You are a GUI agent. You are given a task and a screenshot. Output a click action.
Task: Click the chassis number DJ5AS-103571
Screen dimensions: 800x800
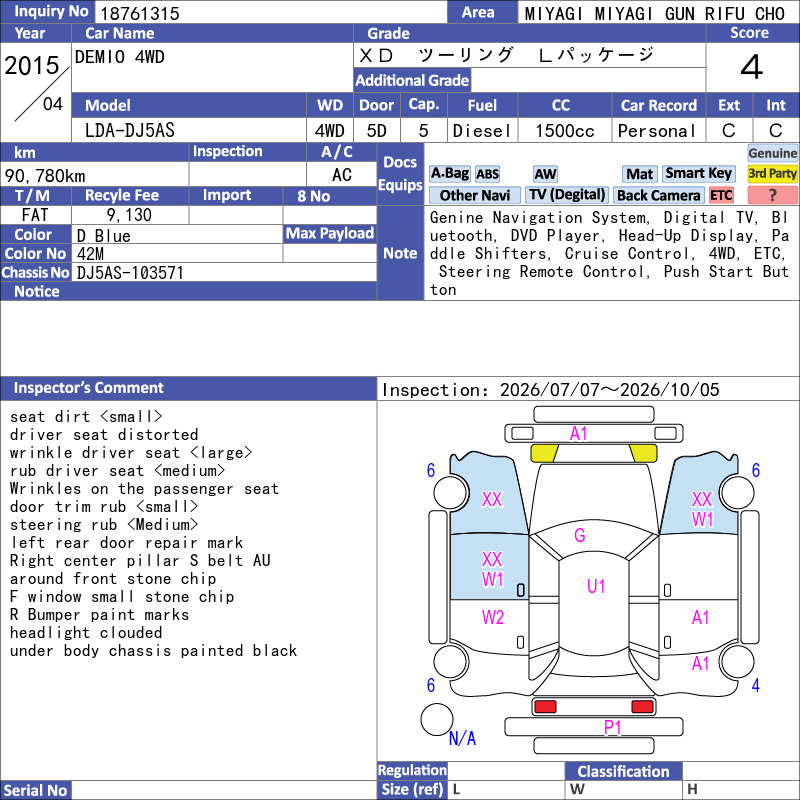pos(130,272)
